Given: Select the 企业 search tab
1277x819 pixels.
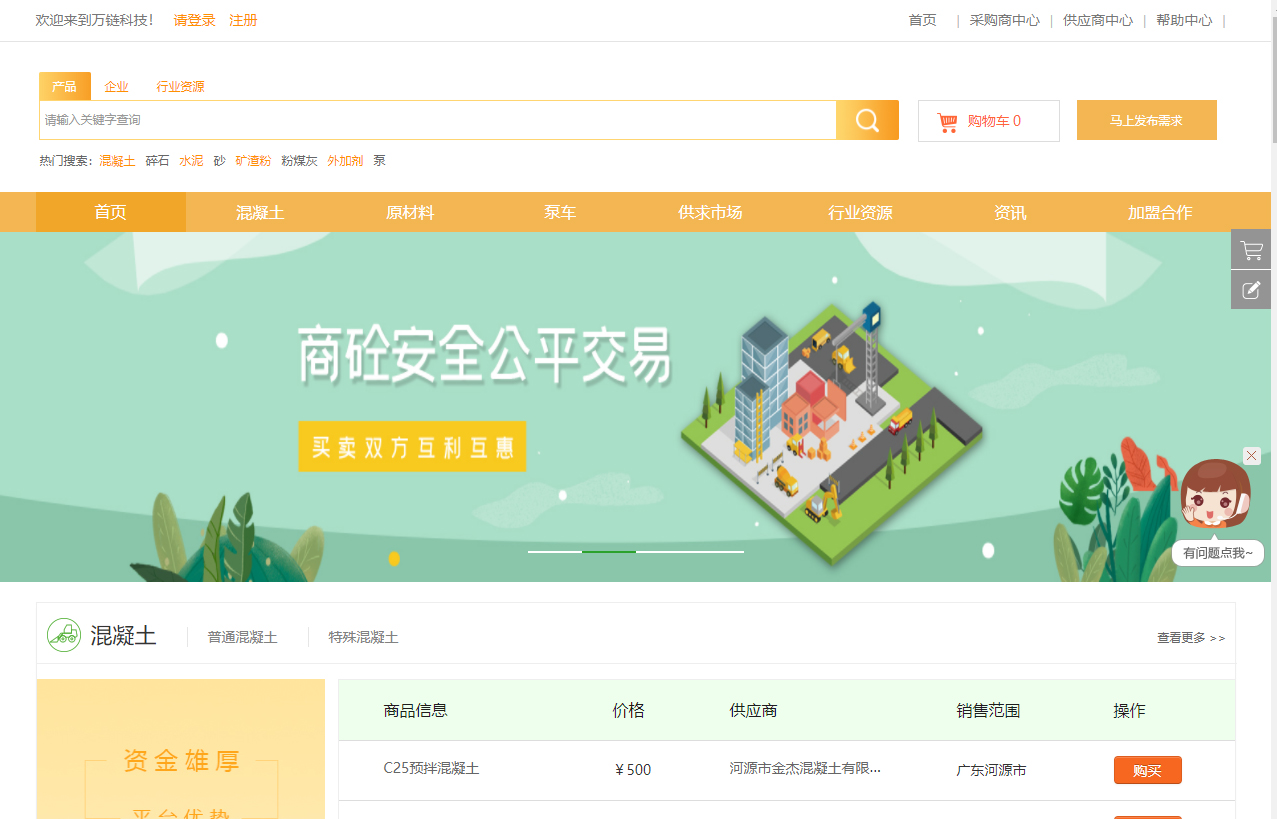Looking at the screenshot, I should 116,87.
